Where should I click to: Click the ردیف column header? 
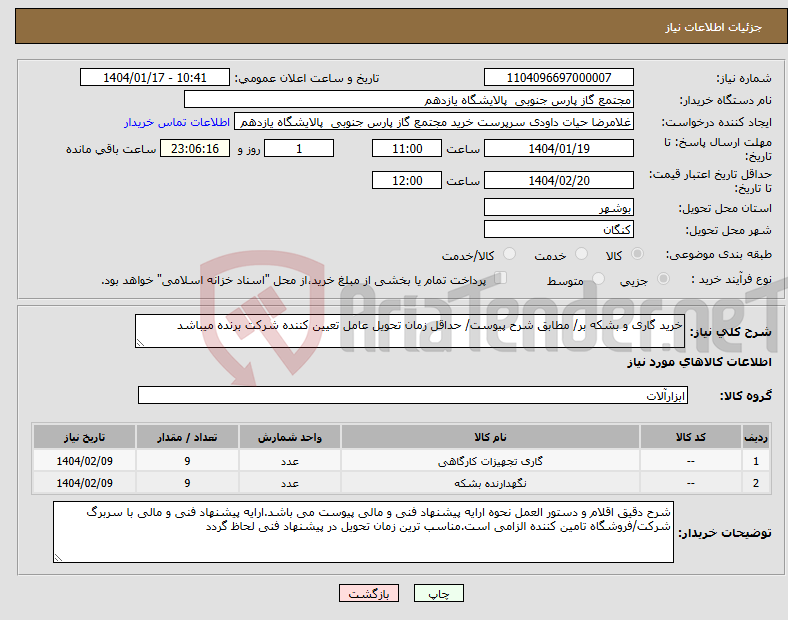coord(756,437)
